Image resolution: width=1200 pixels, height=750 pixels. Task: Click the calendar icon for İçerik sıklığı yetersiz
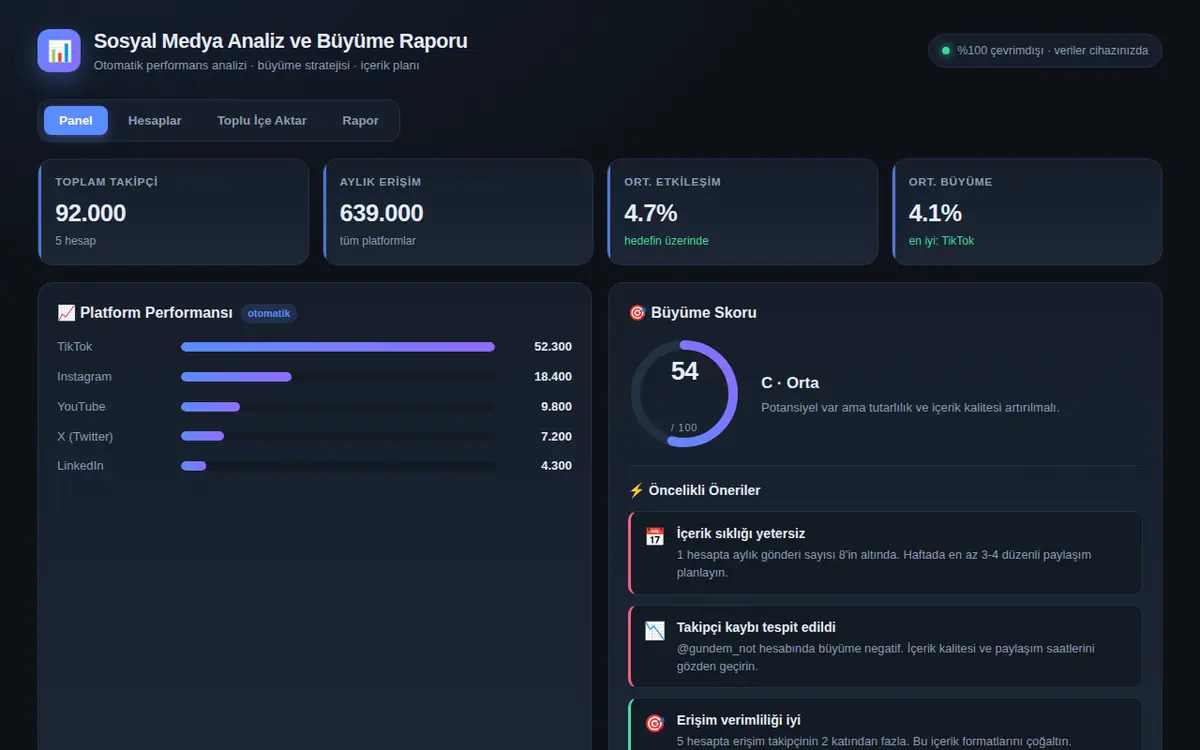pyautogui.click(x=655, y=537)
